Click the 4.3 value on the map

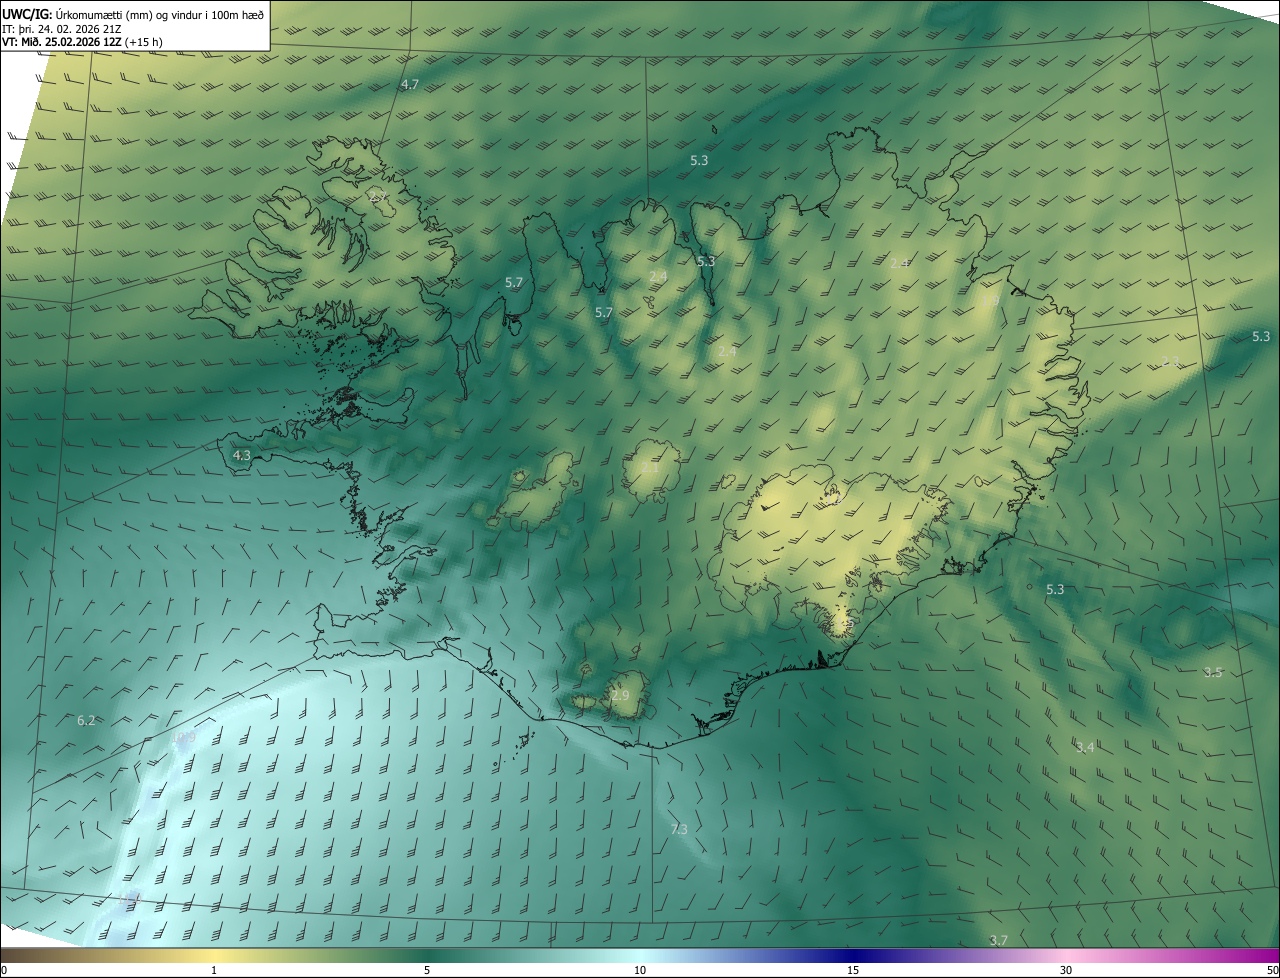point(242,455)
